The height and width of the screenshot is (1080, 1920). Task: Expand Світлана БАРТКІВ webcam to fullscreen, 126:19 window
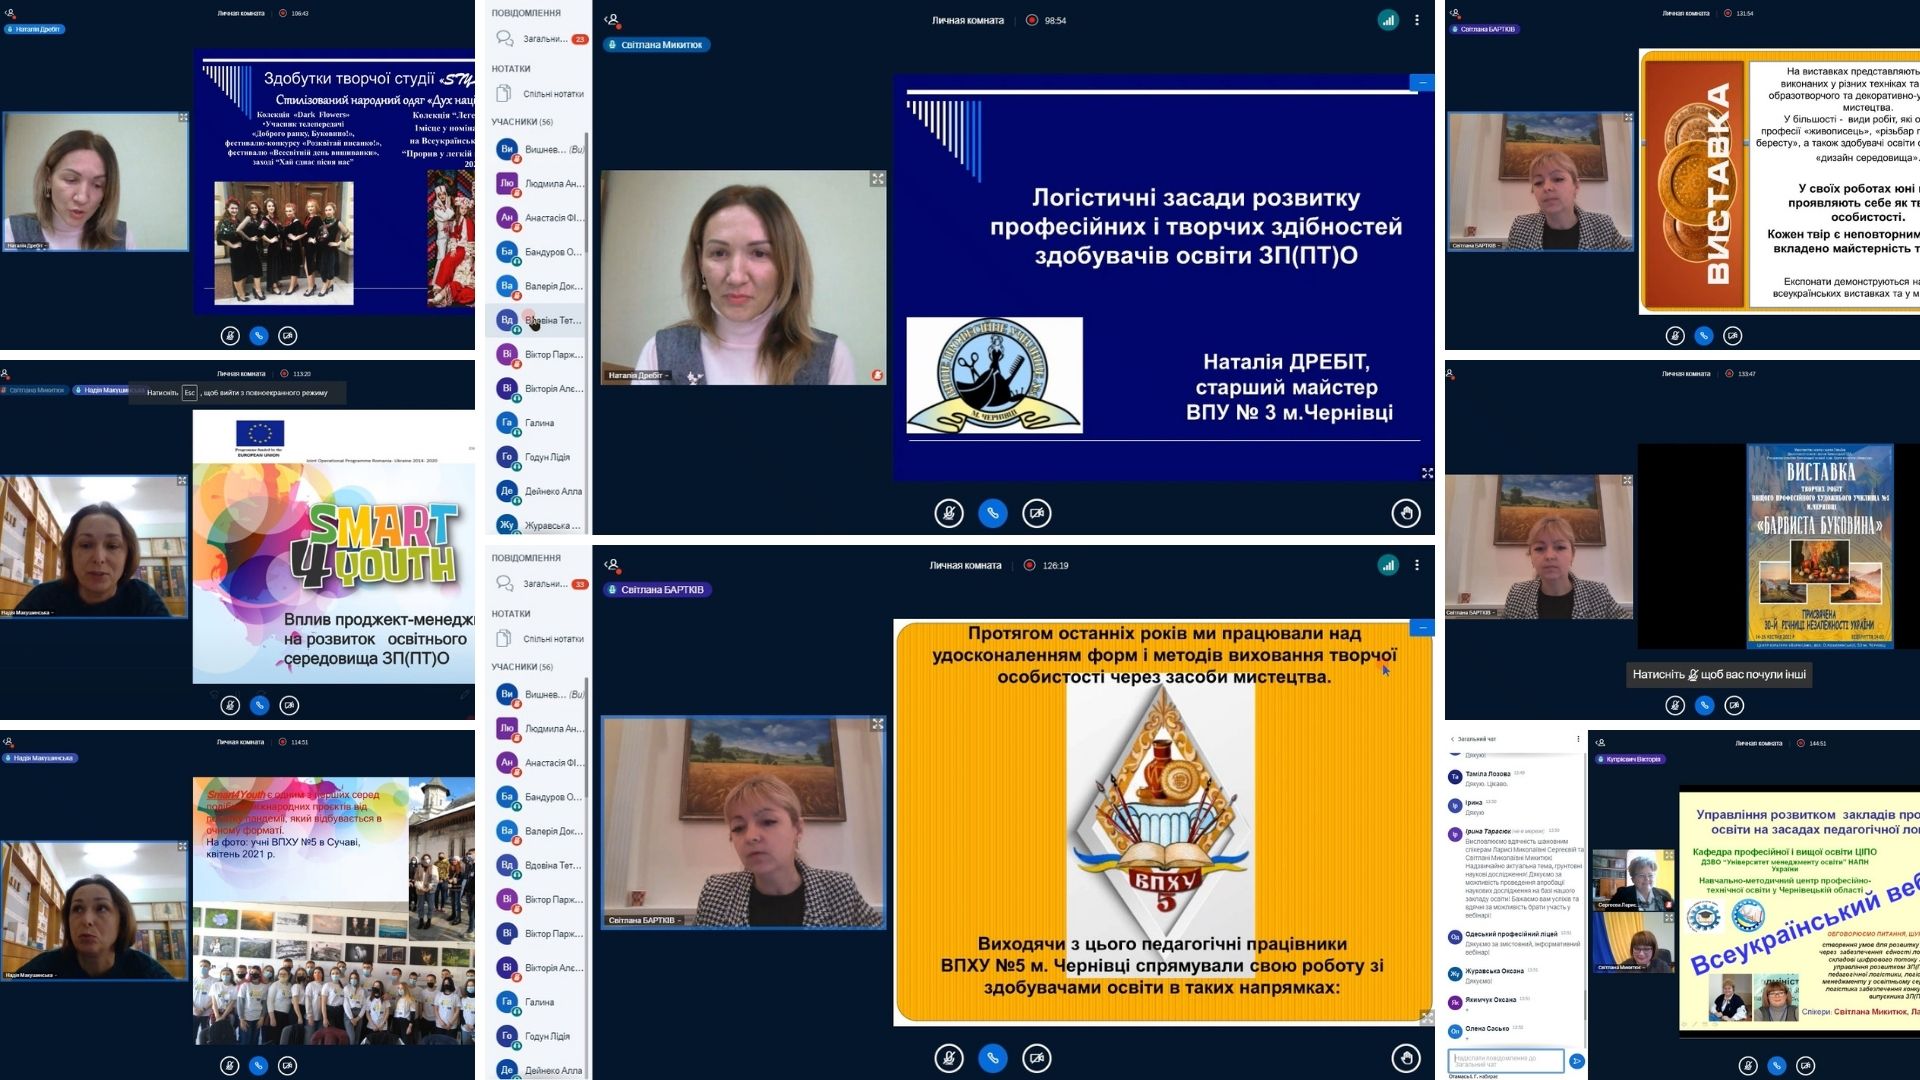pos(877,724)
